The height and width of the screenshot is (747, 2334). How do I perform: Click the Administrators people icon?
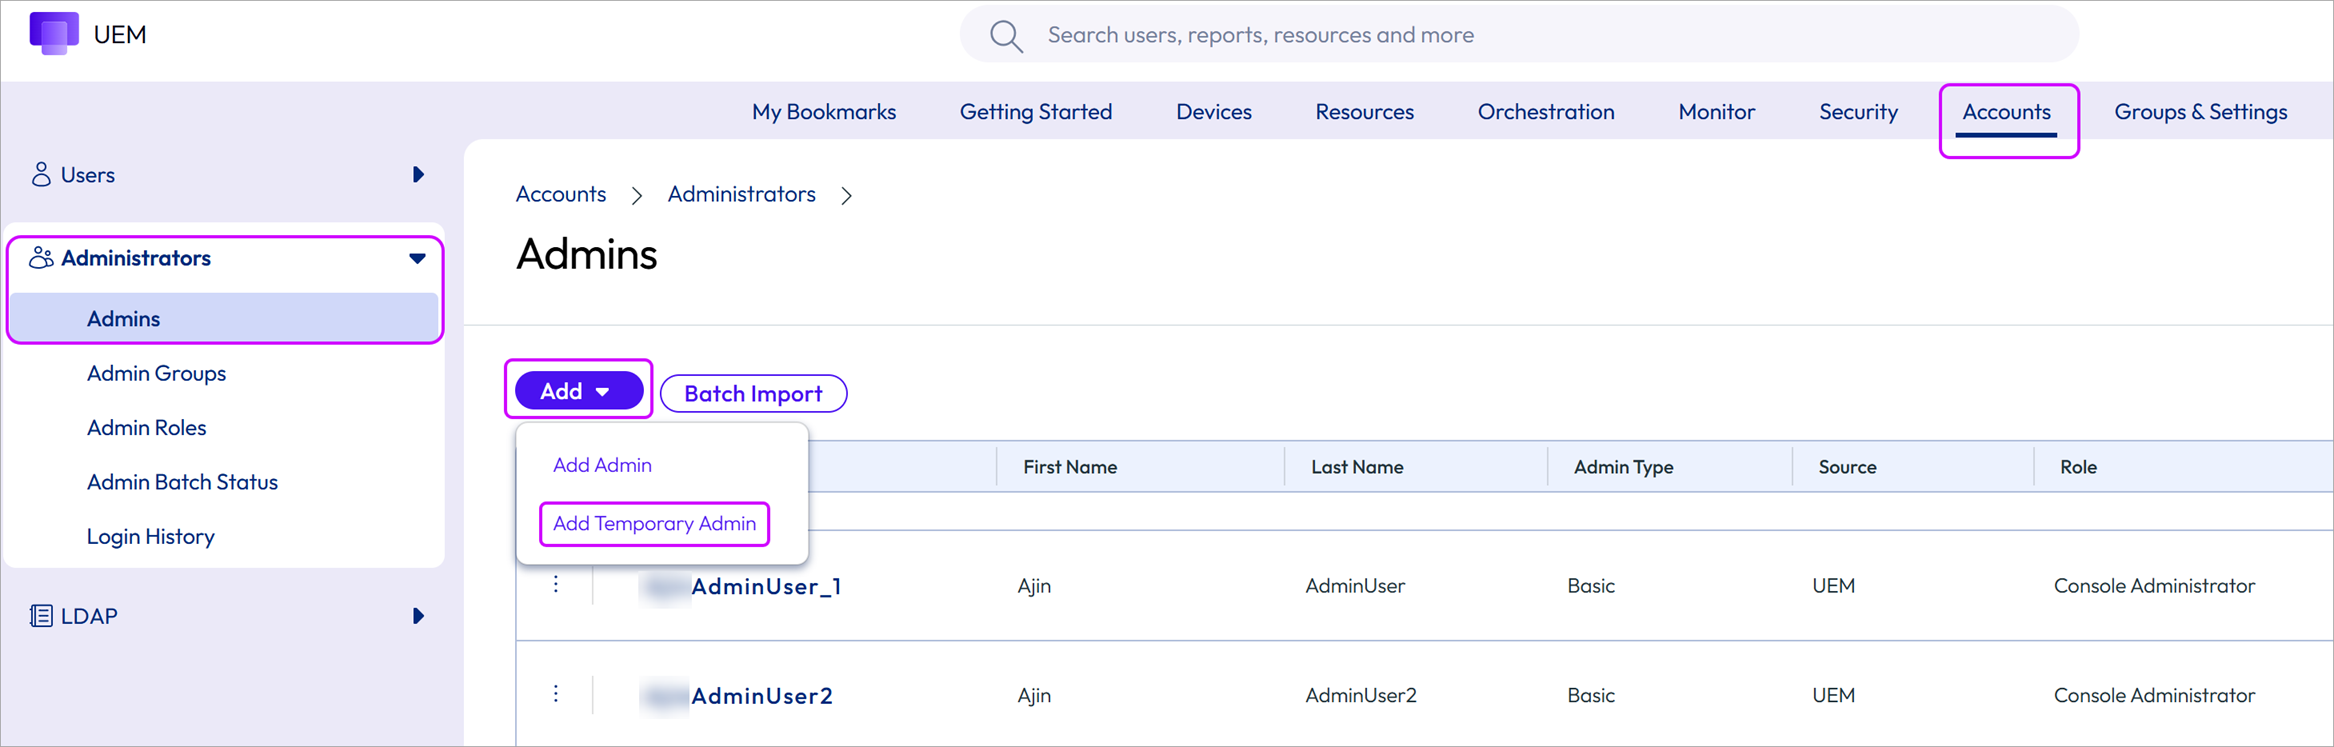point(41,258)
